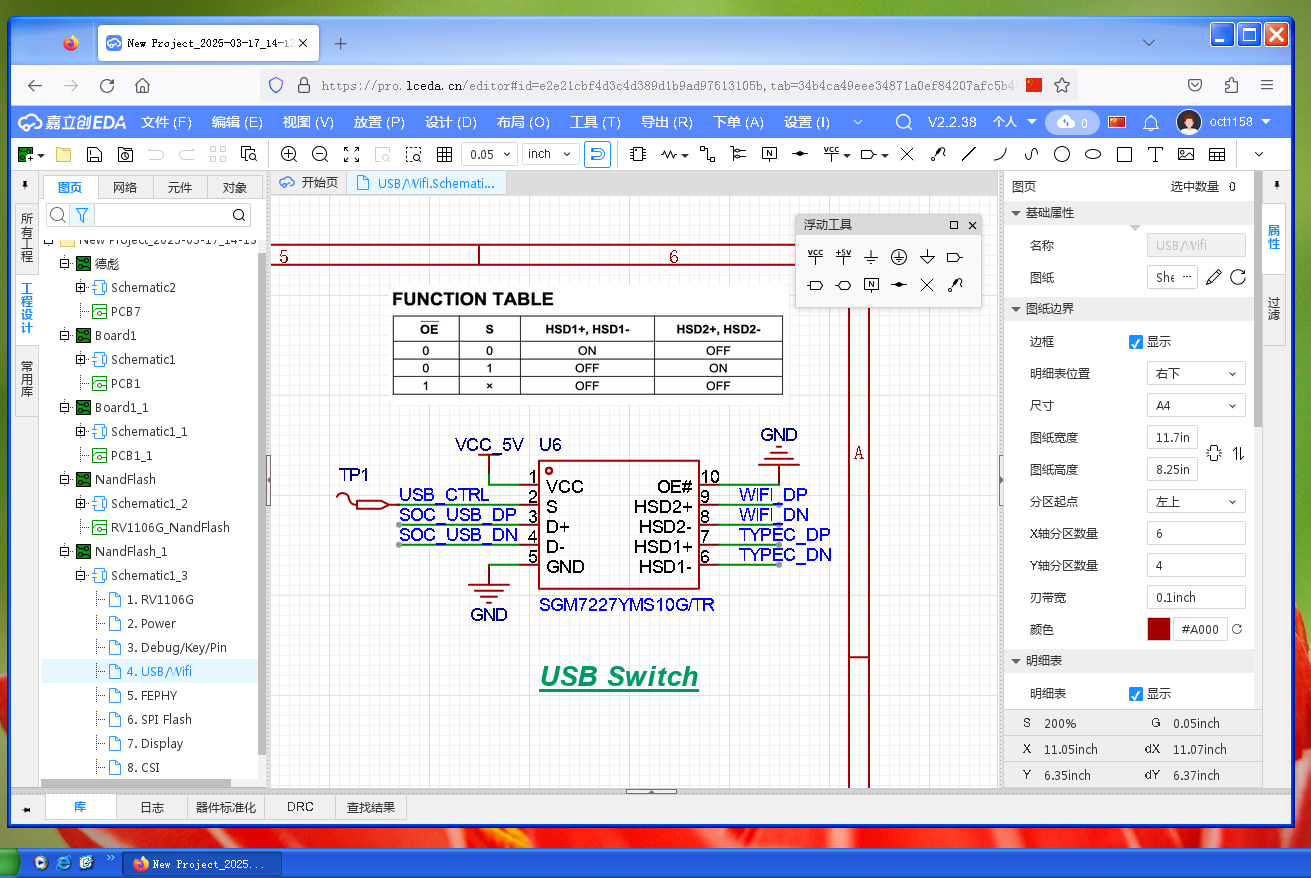Click the 常用库 side tab on left

coord(27,380)
